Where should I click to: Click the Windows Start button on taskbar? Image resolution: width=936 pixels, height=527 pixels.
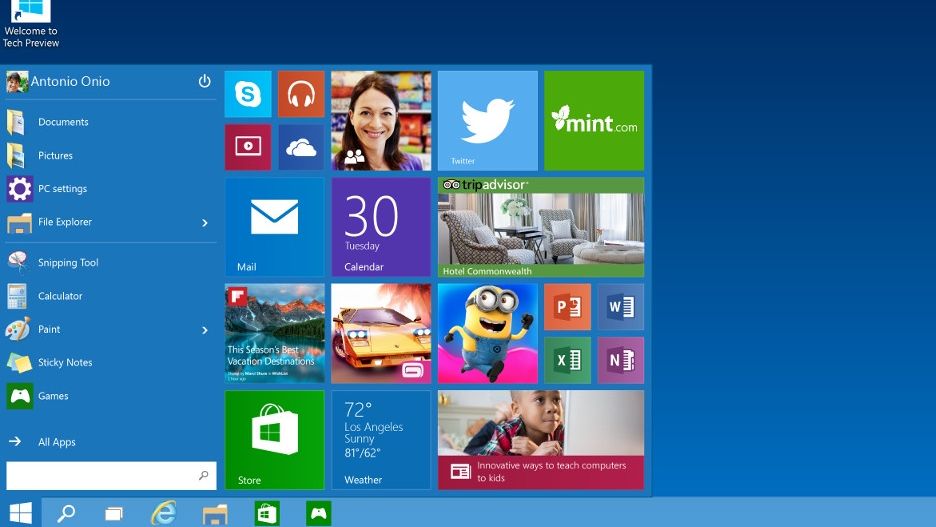click(x=20, y=513)
